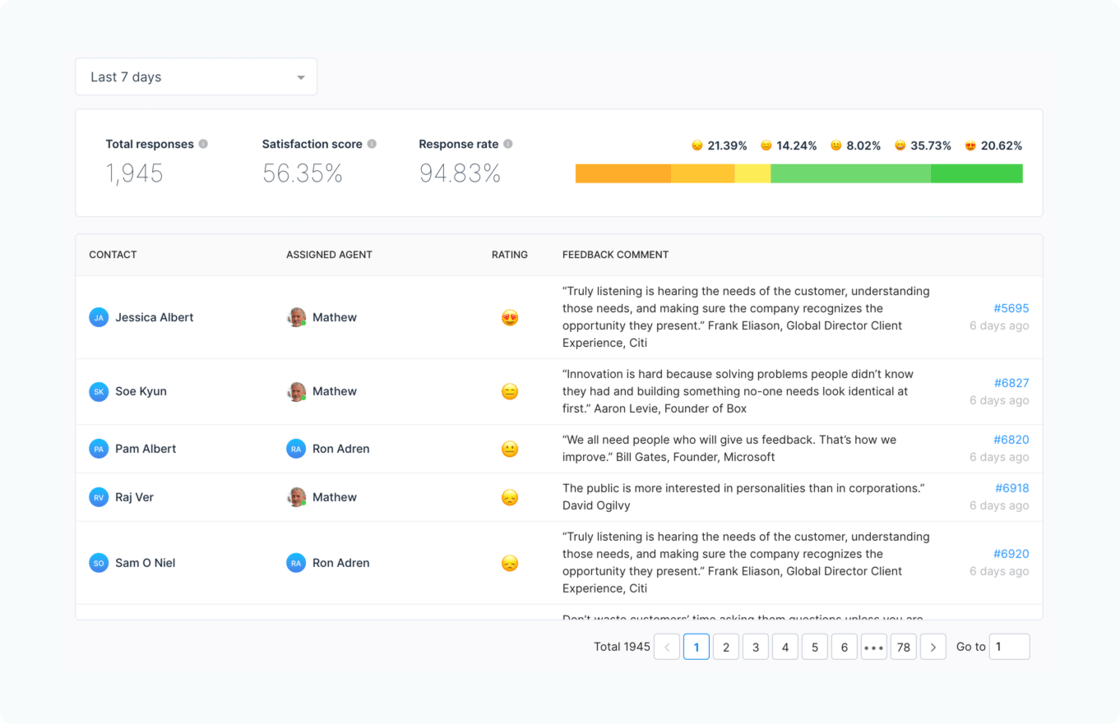Select page 1 in pagination

(x=696, y=647)
